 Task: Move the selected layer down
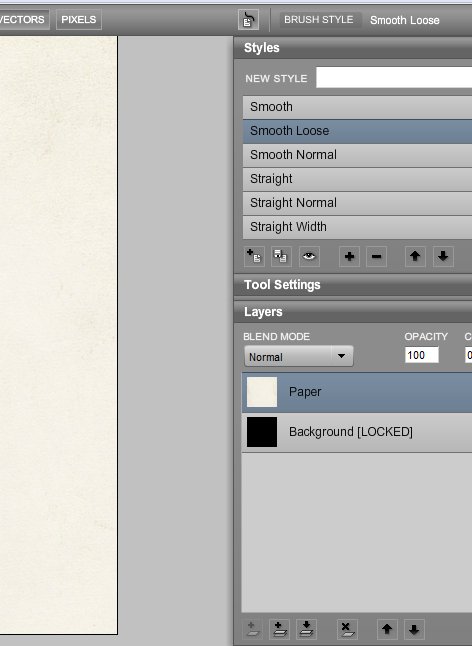click(414, 629)
